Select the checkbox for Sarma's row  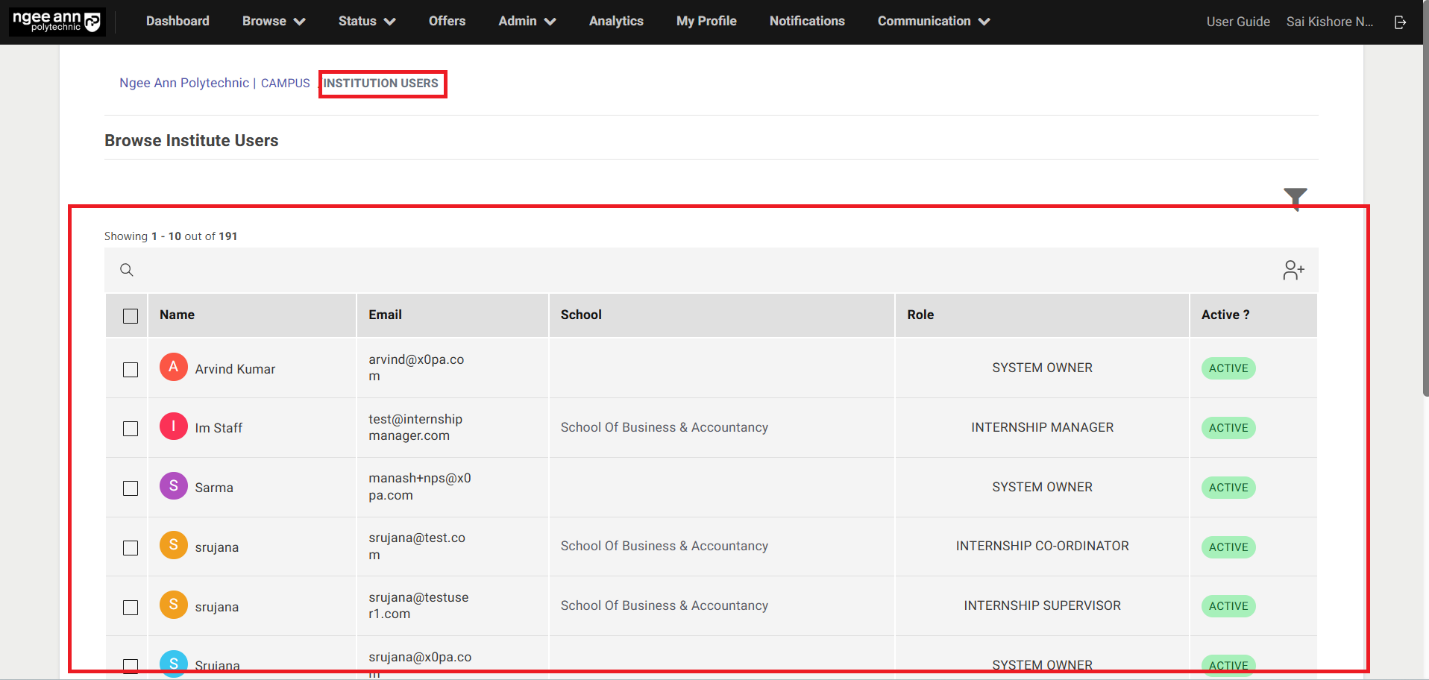(x=130, y=488)
